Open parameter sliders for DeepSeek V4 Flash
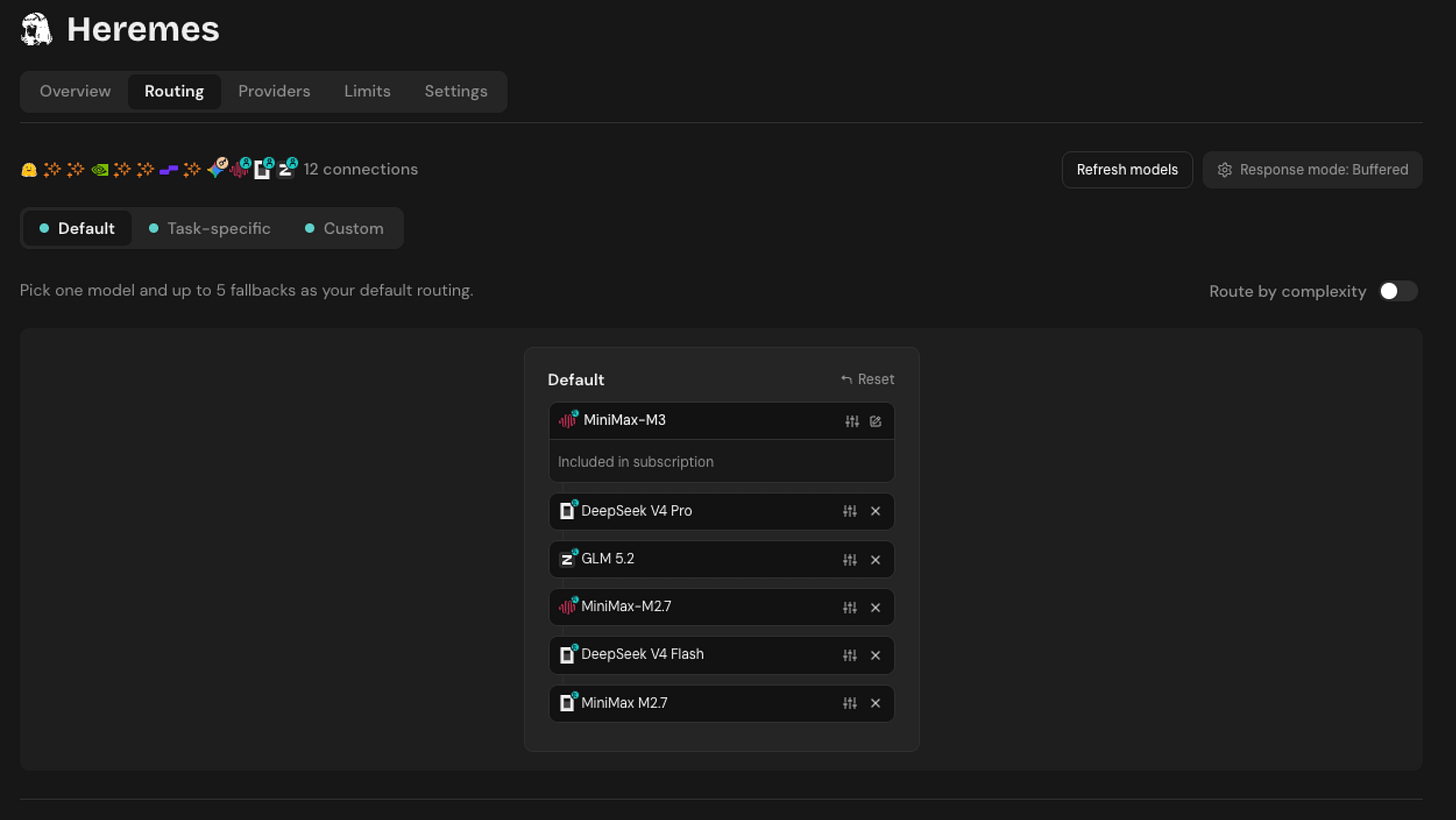Viewport: 1456px width, 820px height. coord(850,655)
